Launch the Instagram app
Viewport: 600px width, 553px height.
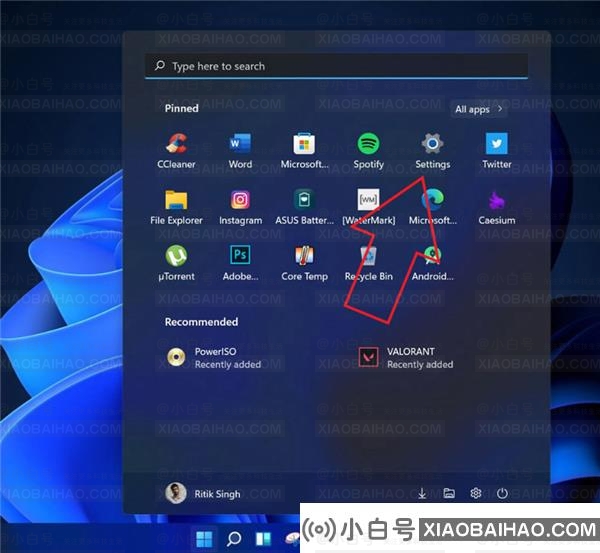(240, 207)
